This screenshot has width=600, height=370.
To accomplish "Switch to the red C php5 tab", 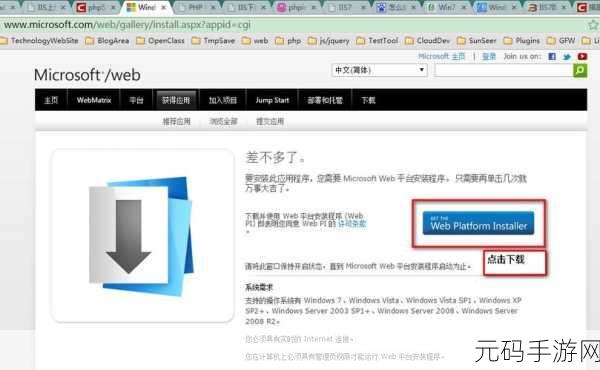I will point(95,7).
